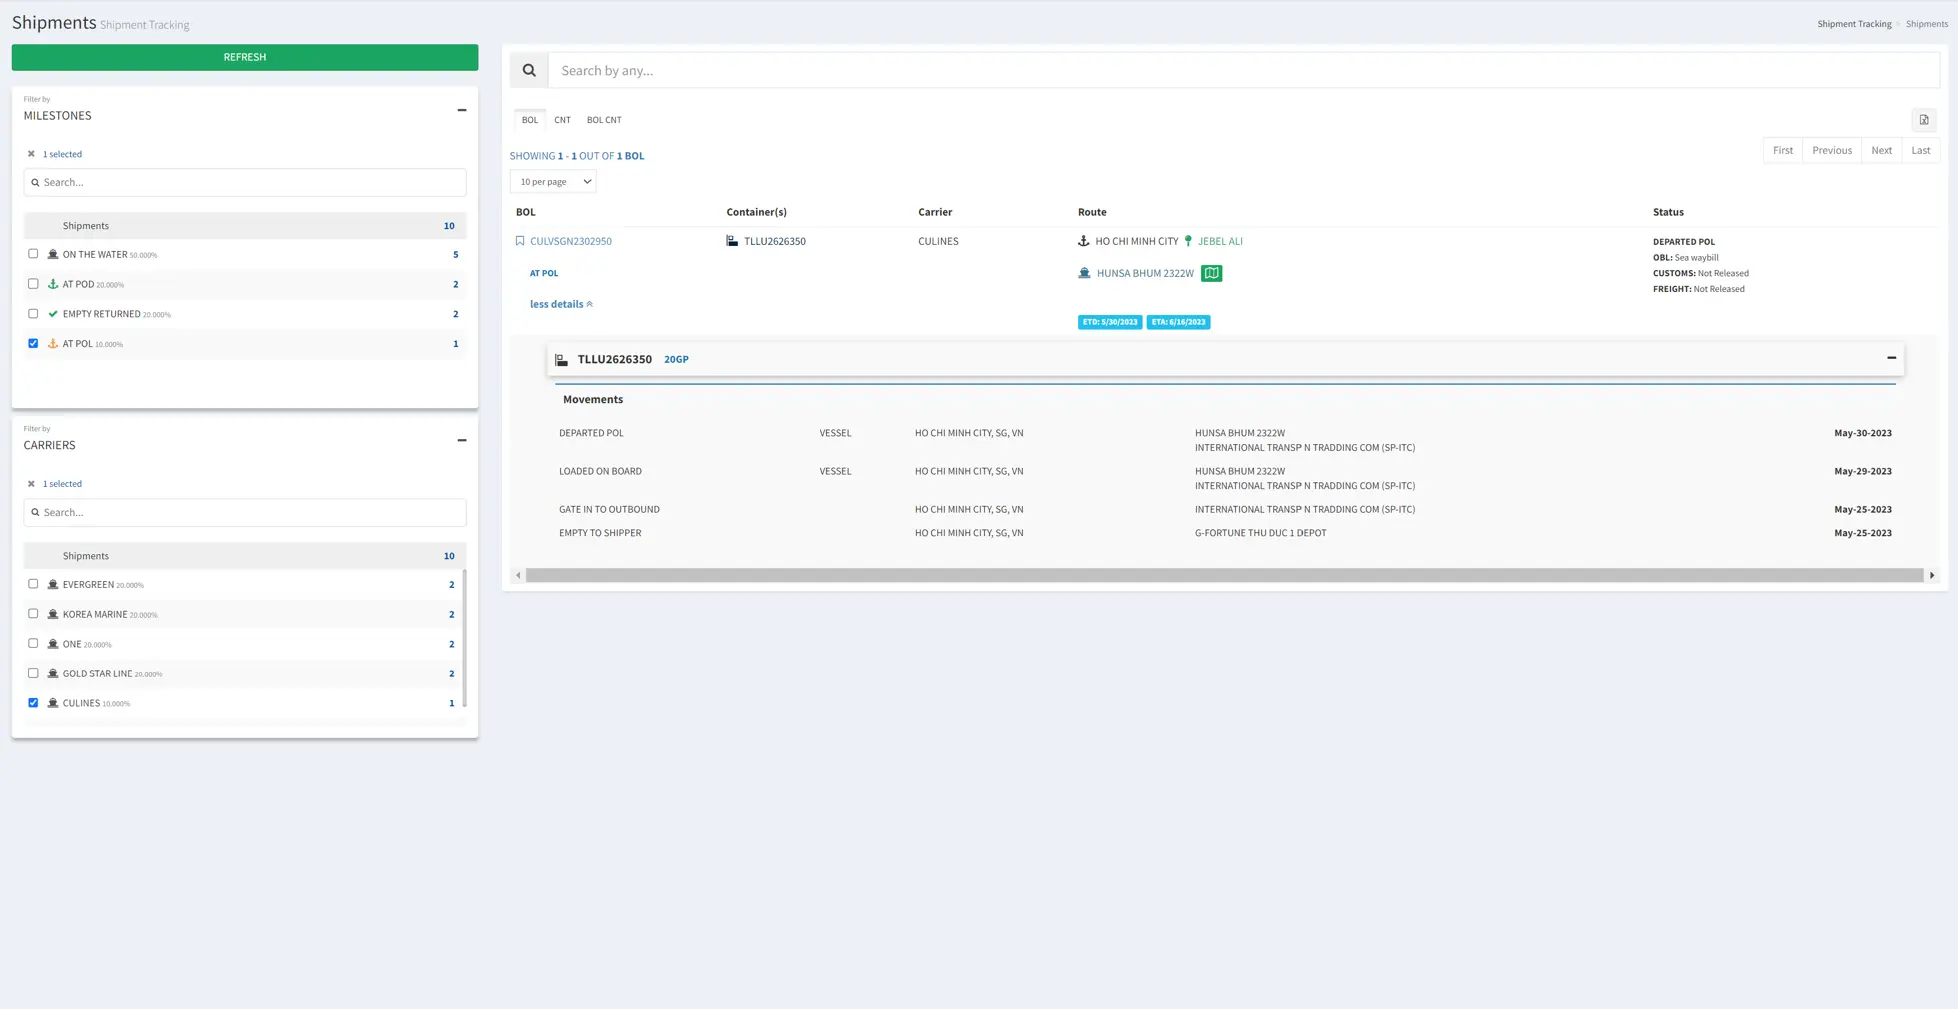
Task: Click the green REFRESH button
Action: pos(245,57)
